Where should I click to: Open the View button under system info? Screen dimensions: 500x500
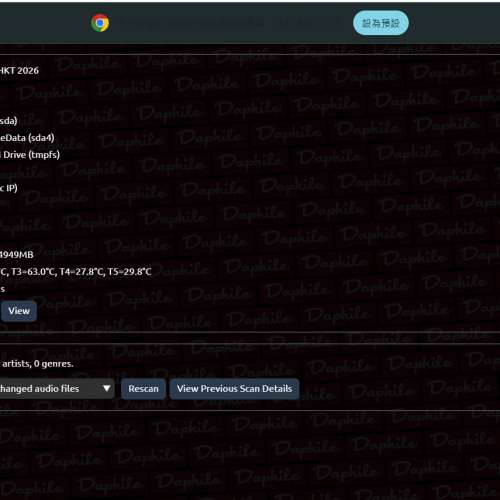(19, 311)
